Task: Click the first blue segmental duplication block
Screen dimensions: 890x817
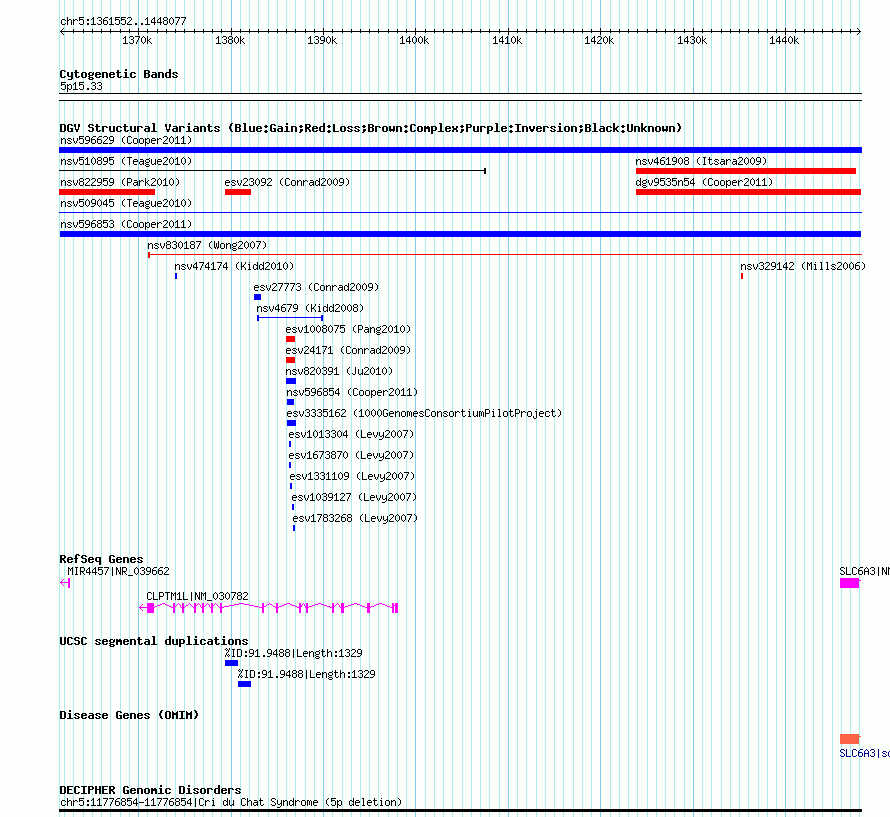Action: 232,663
